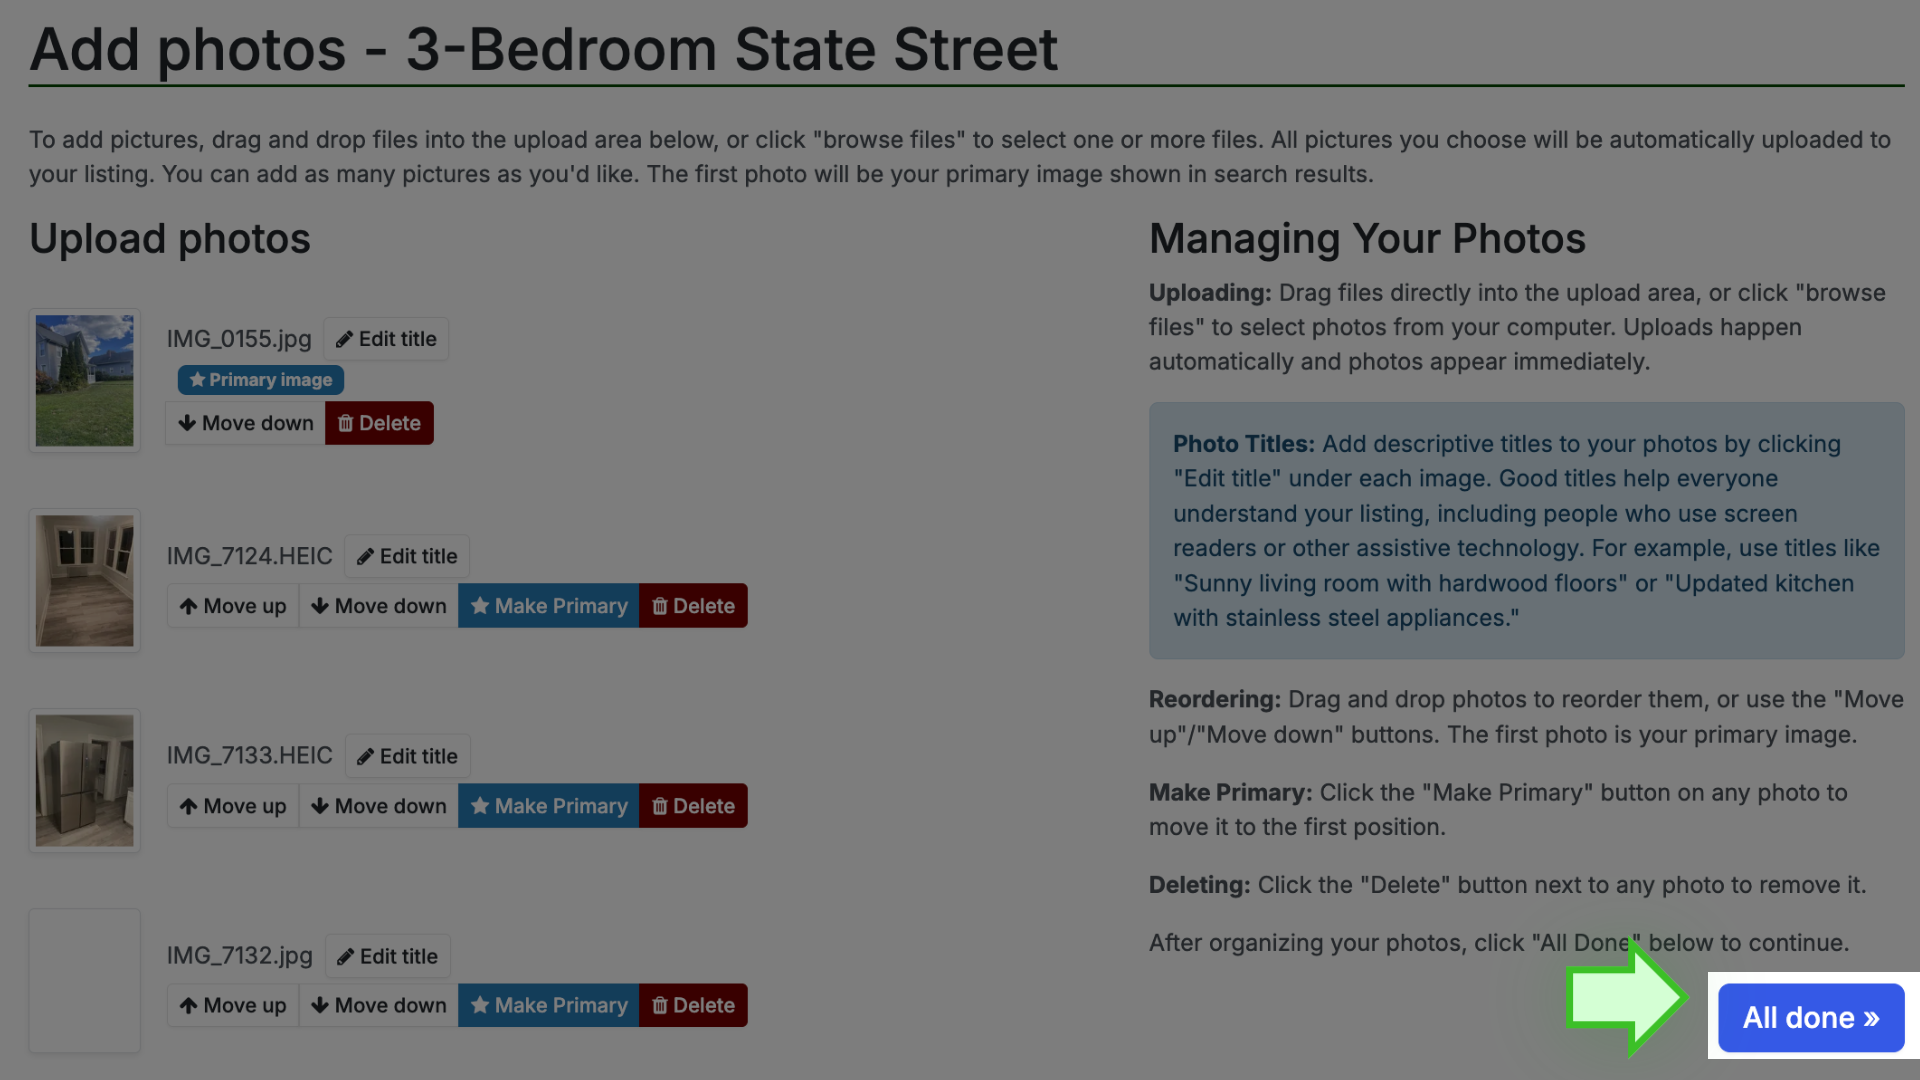Move IMG_0155.jpg down in the list
Image resolution: width=1920 pixels, height=1080 pixels.
(x=245, y=423)
